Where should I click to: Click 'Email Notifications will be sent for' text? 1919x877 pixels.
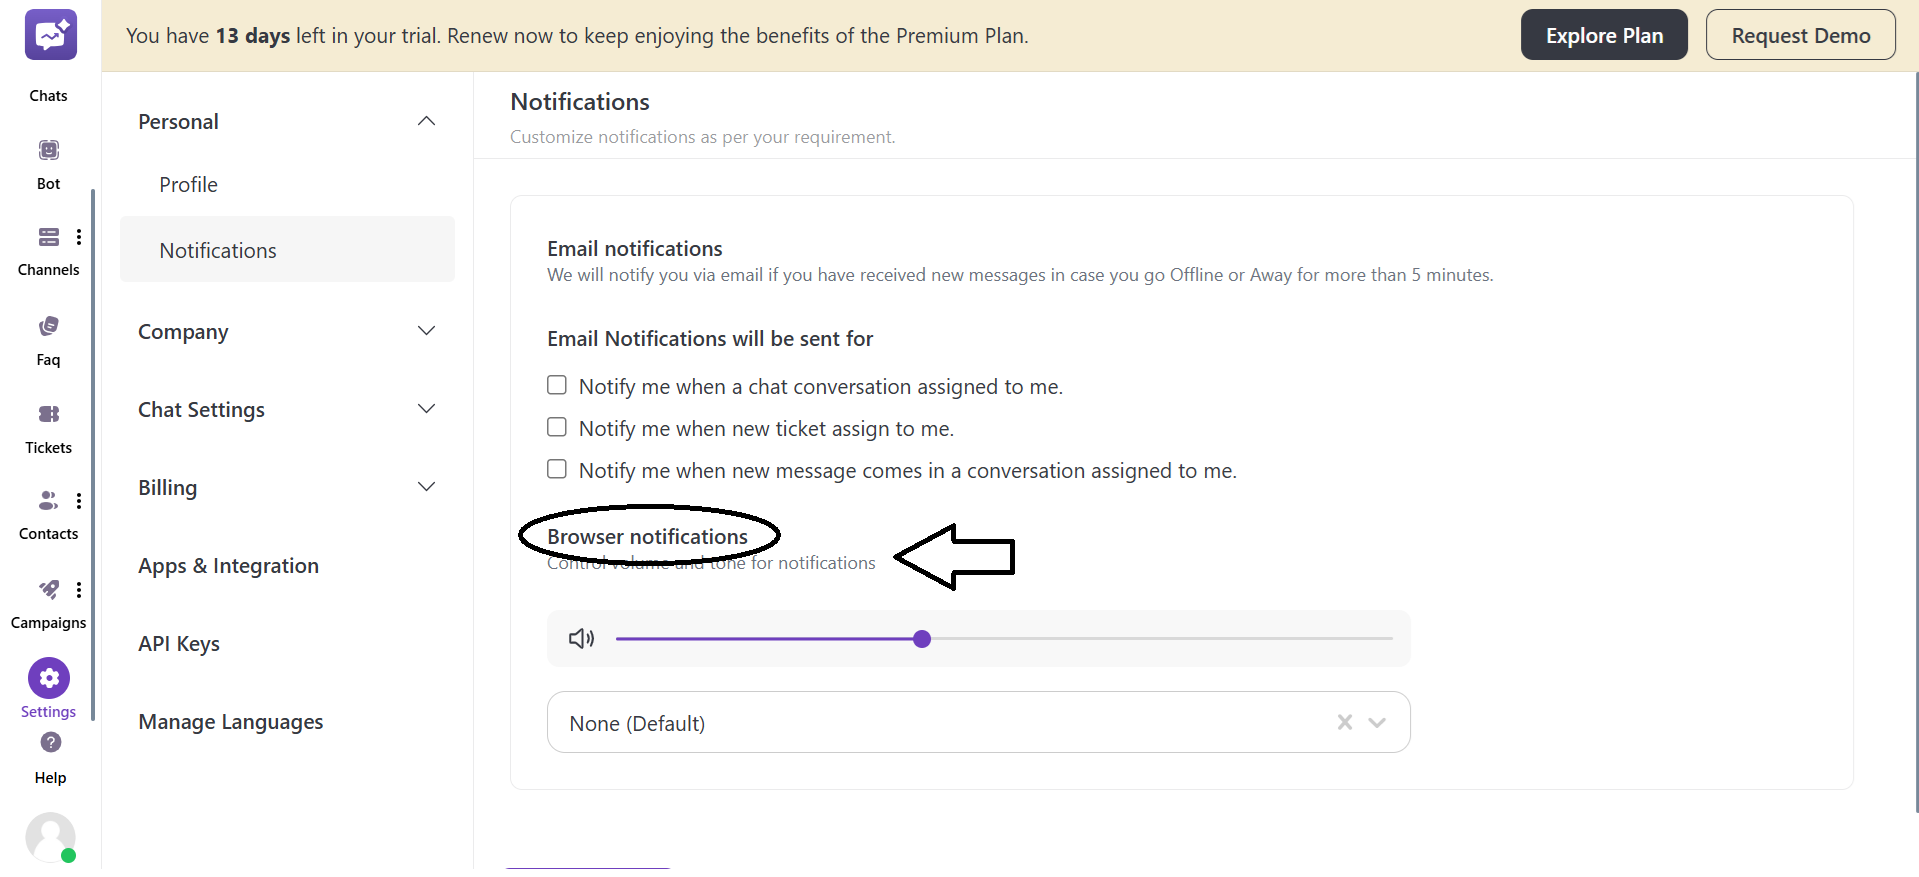[710, 339]
